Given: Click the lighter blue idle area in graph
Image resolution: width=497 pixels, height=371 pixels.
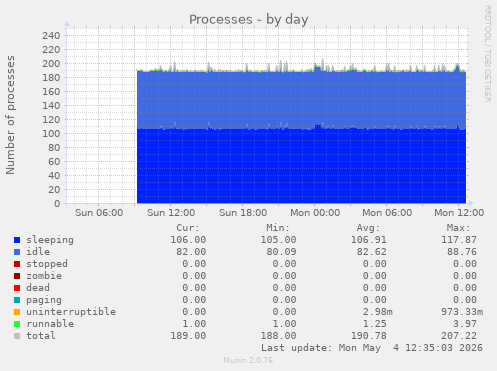Looking at the screenshot, I should [301, 100].
